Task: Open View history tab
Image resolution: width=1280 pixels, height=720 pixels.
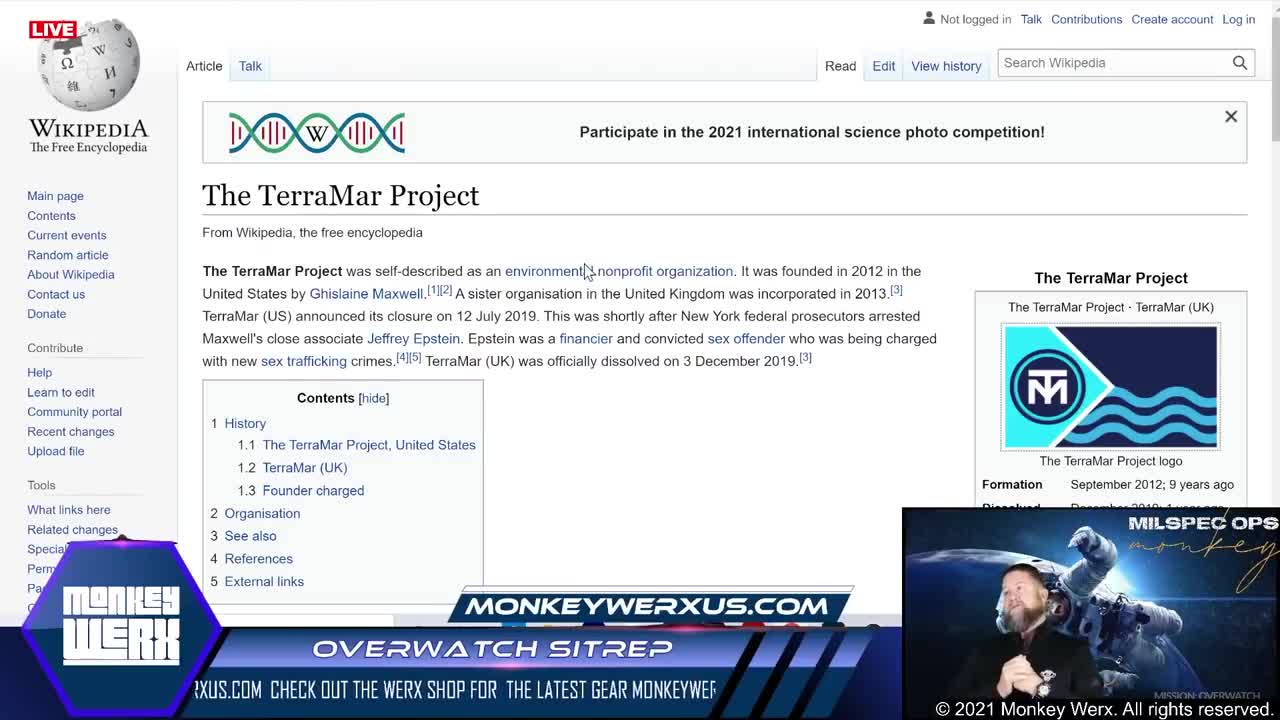Action: click(946, 66)
